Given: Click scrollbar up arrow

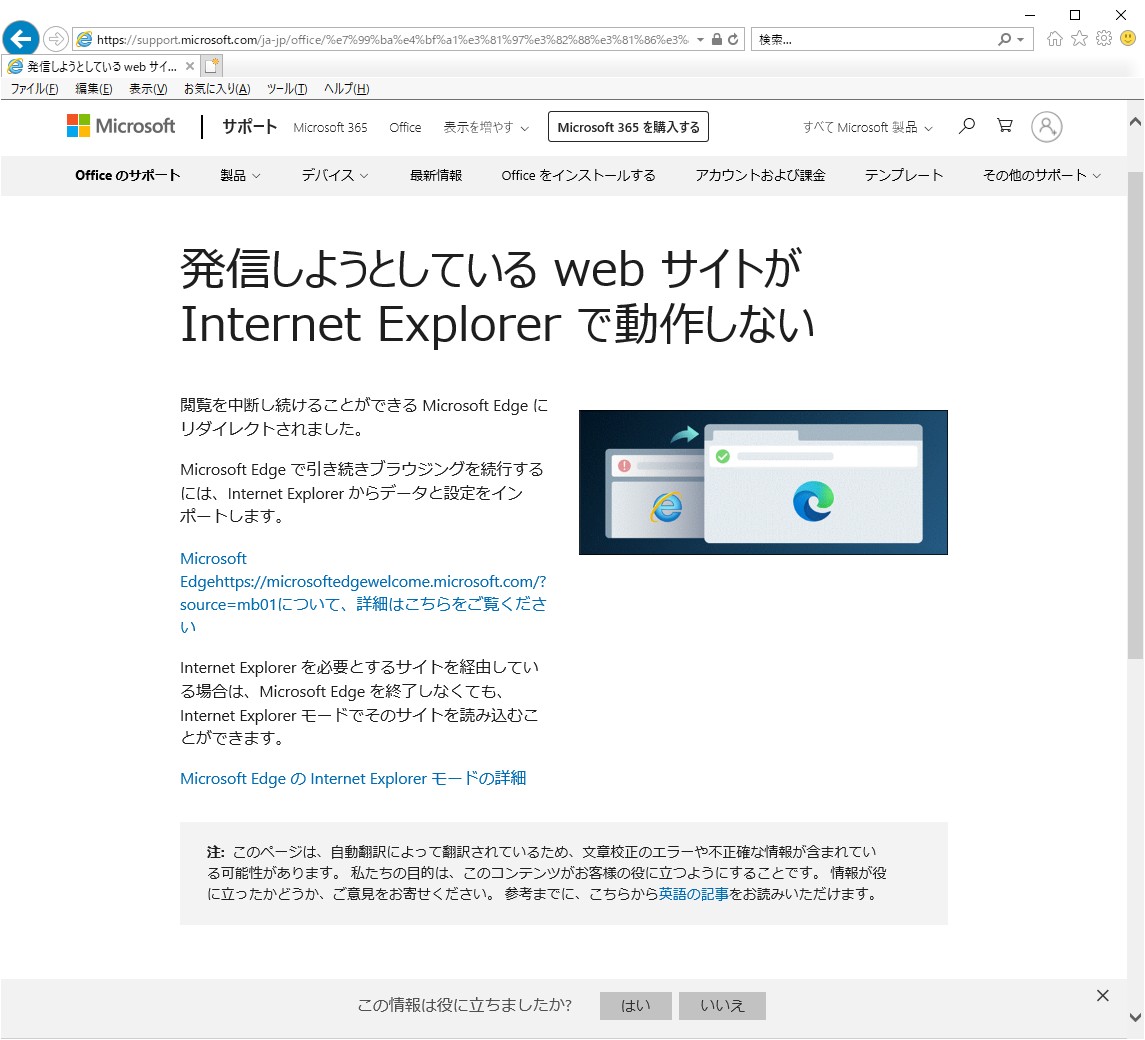Looking at the screenshot, I should click(x=1136, y=122).
